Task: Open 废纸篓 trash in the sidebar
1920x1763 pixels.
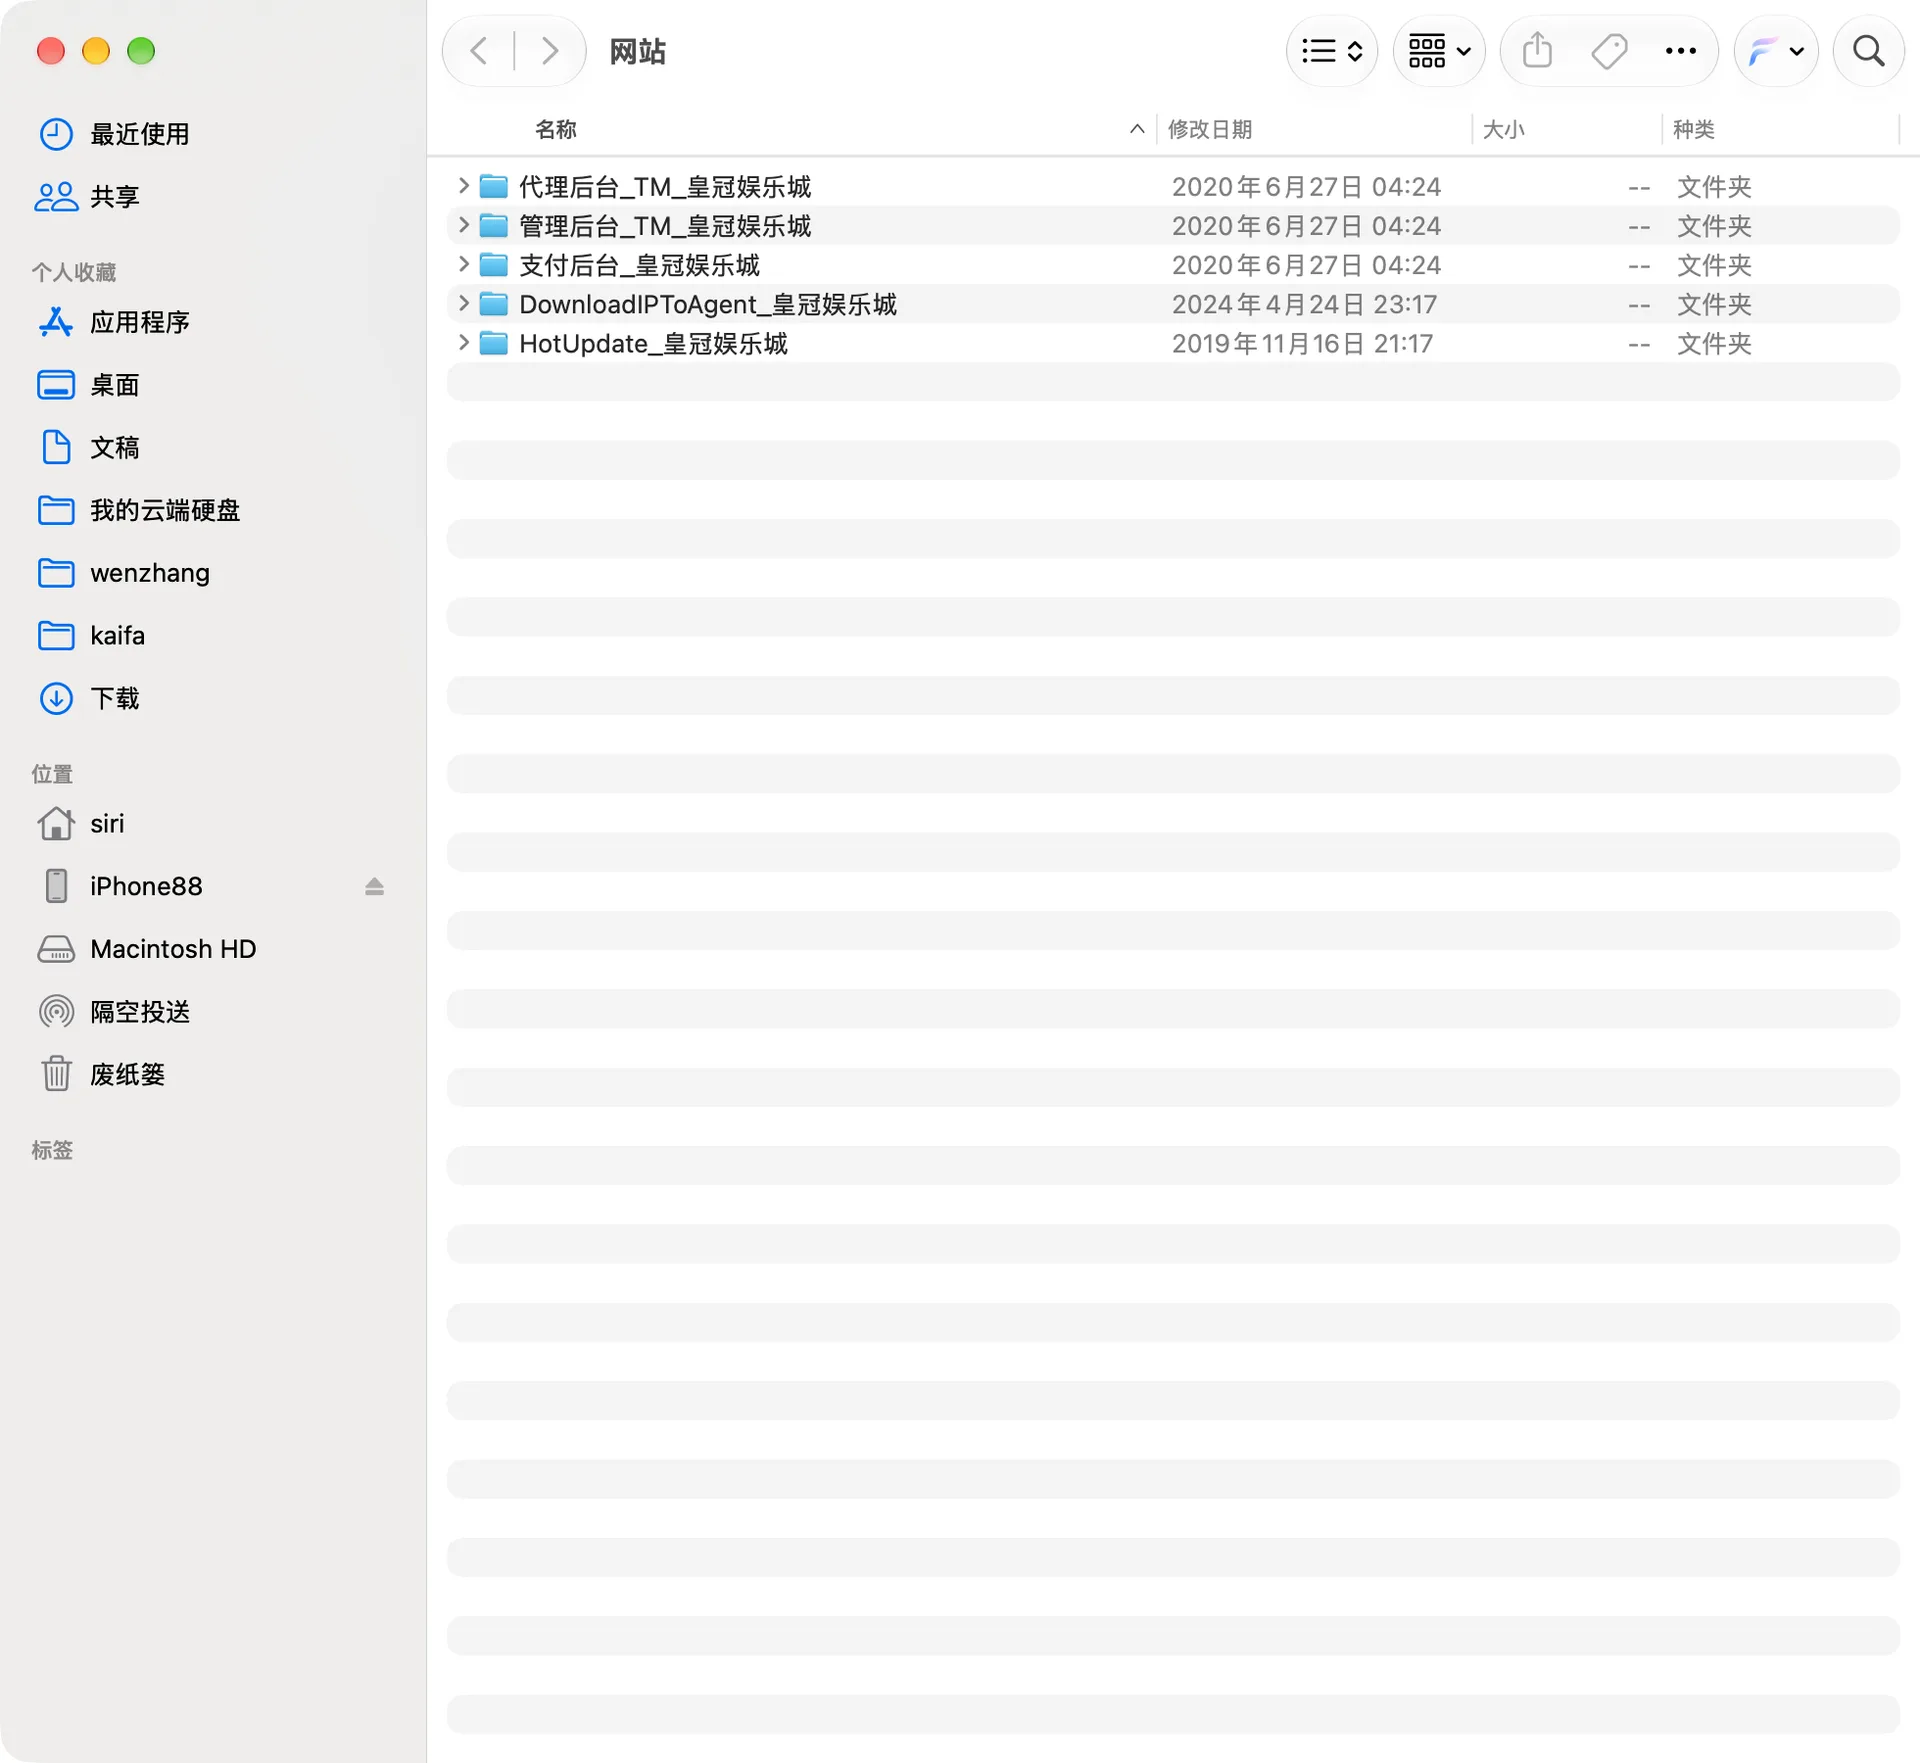Action: click(x=101, y=1075)
